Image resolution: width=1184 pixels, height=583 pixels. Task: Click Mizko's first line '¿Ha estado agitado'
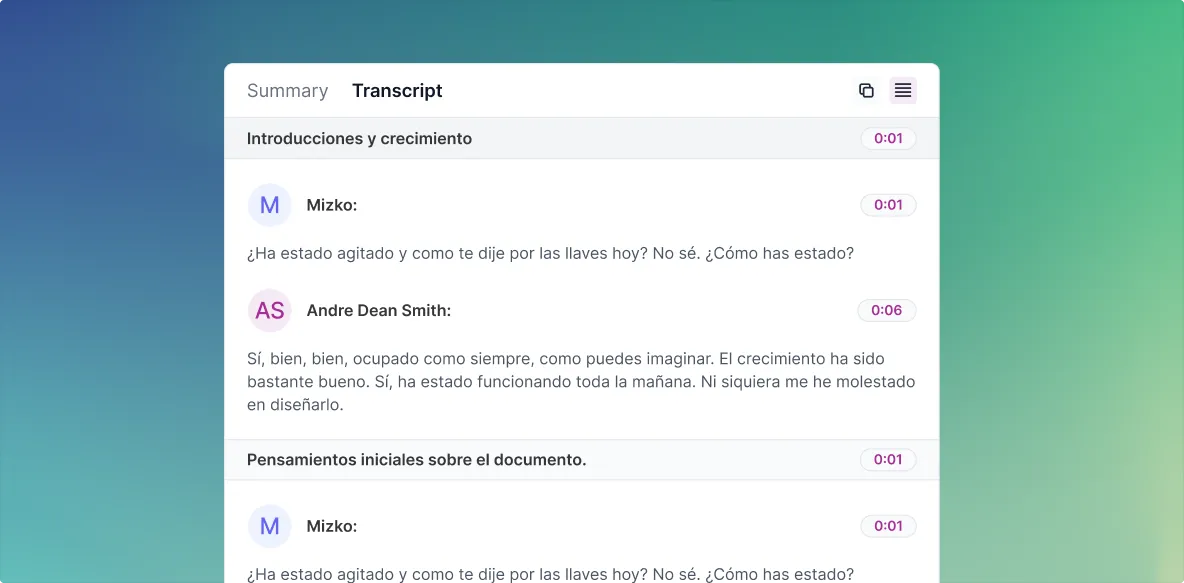[x=550, y=253]
